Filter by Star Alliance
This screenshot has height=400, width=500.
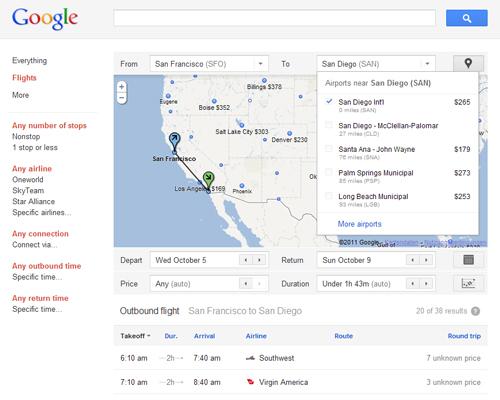[34, 202]
